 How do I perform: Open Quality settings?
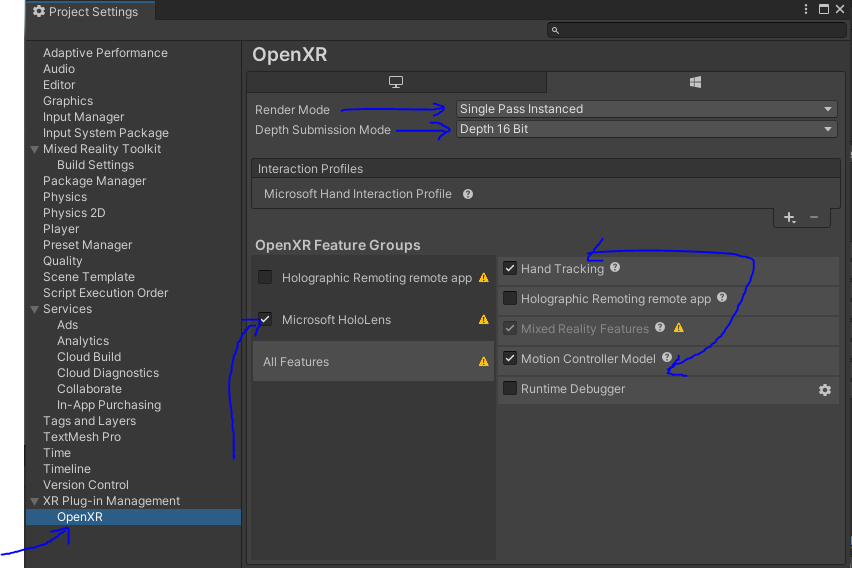pos(62,261)
